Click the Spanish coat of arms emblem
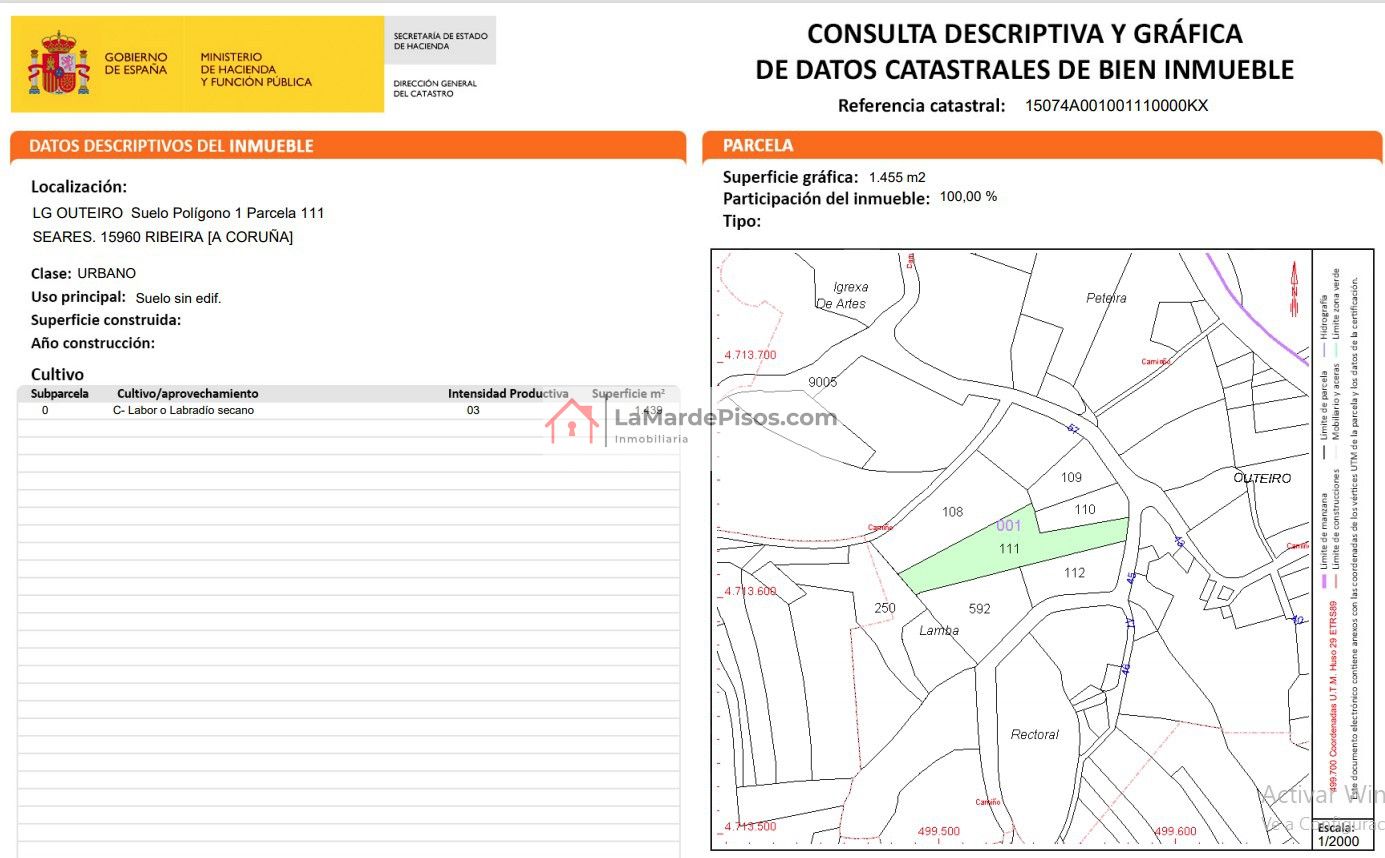 pyautogui.click(x=59, y=63)
